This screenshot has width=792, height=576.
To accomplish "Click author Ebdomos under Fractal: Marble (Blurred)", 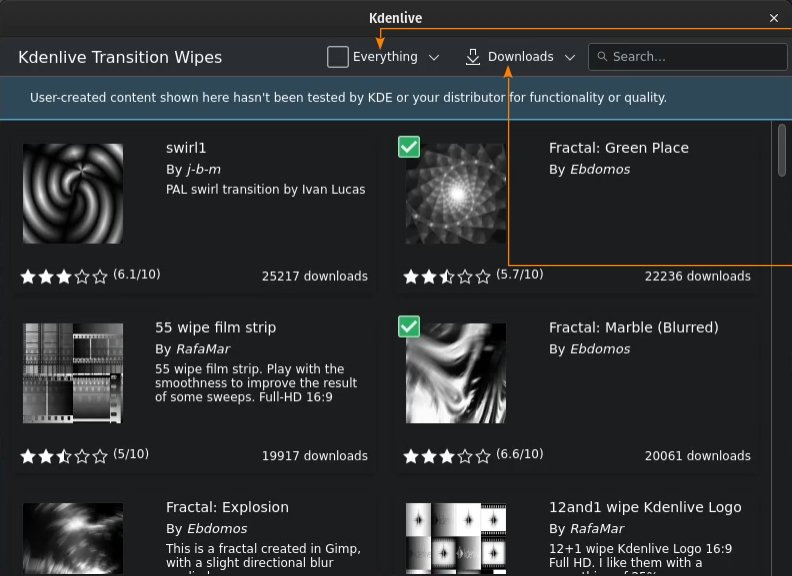I will point(600,349).
